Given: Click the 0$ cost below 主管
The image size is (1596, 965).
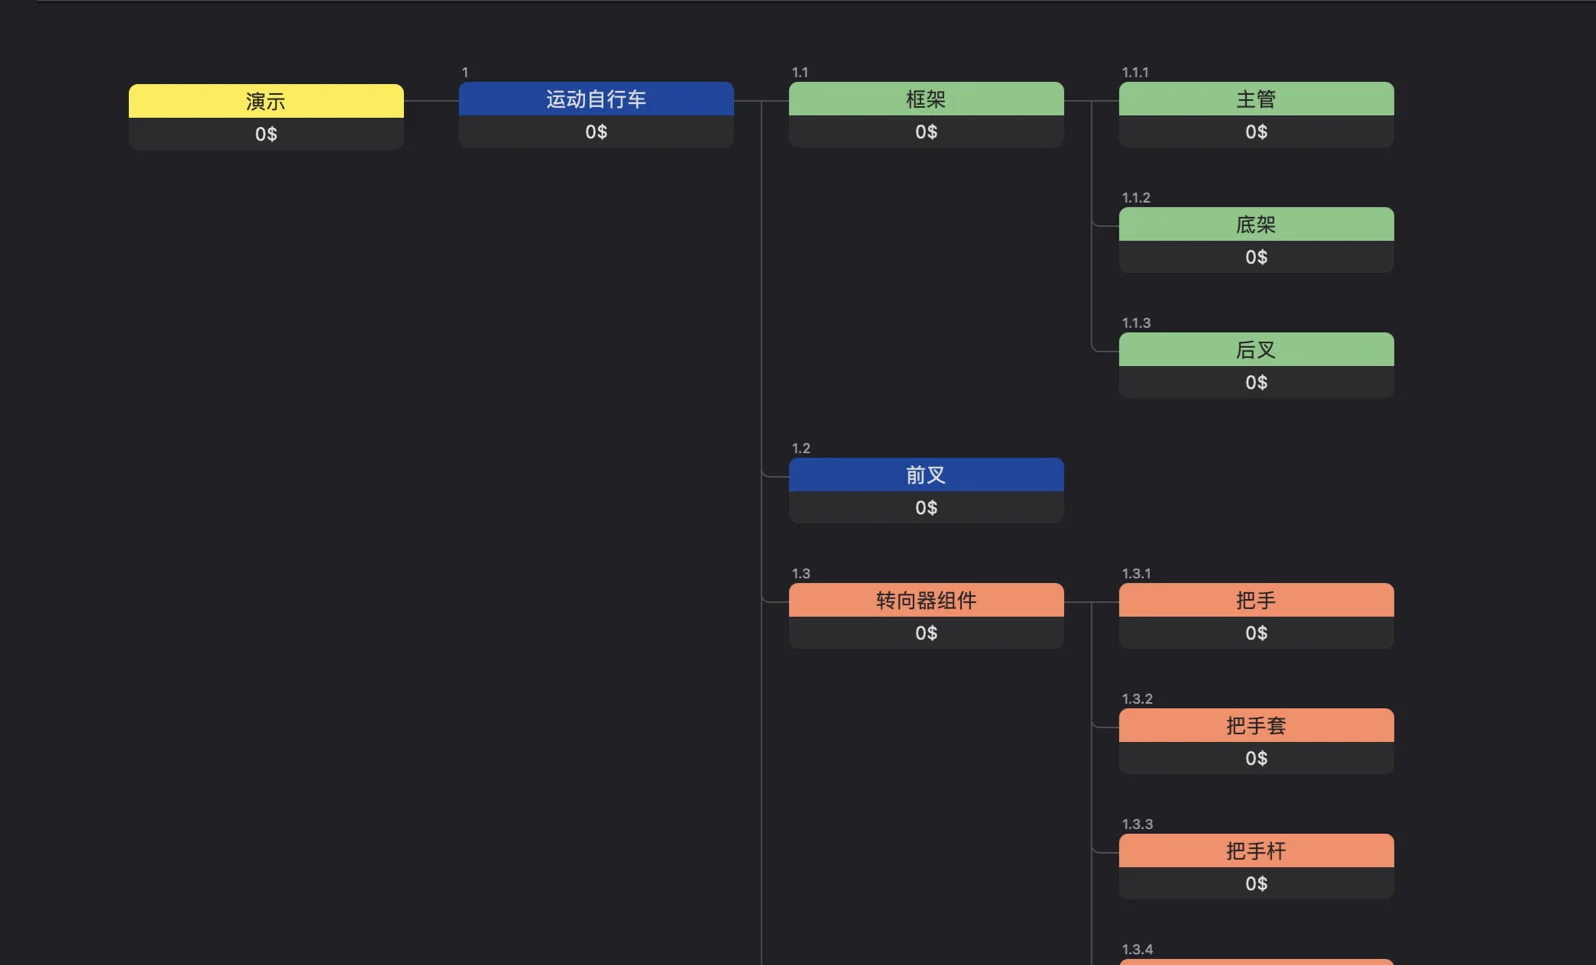Looking at the screenshot, I should pyautogui.click(x=1256, y=132).
